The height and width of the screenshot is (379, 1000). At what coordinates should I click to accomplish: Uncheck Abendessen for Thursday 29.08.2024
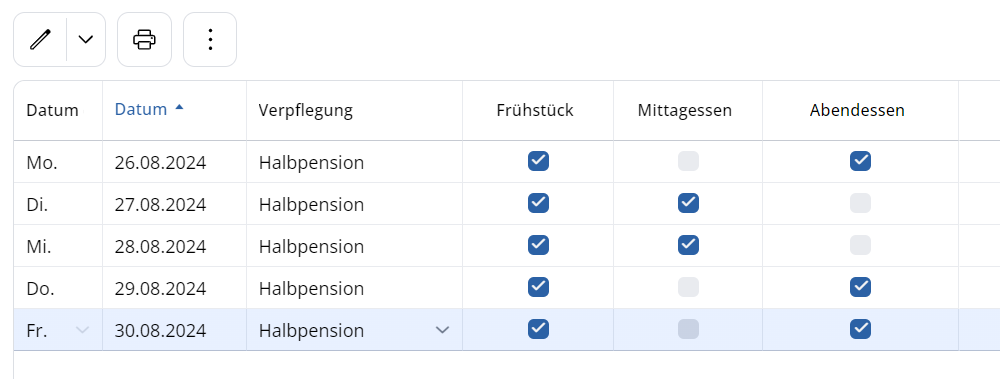860,287
